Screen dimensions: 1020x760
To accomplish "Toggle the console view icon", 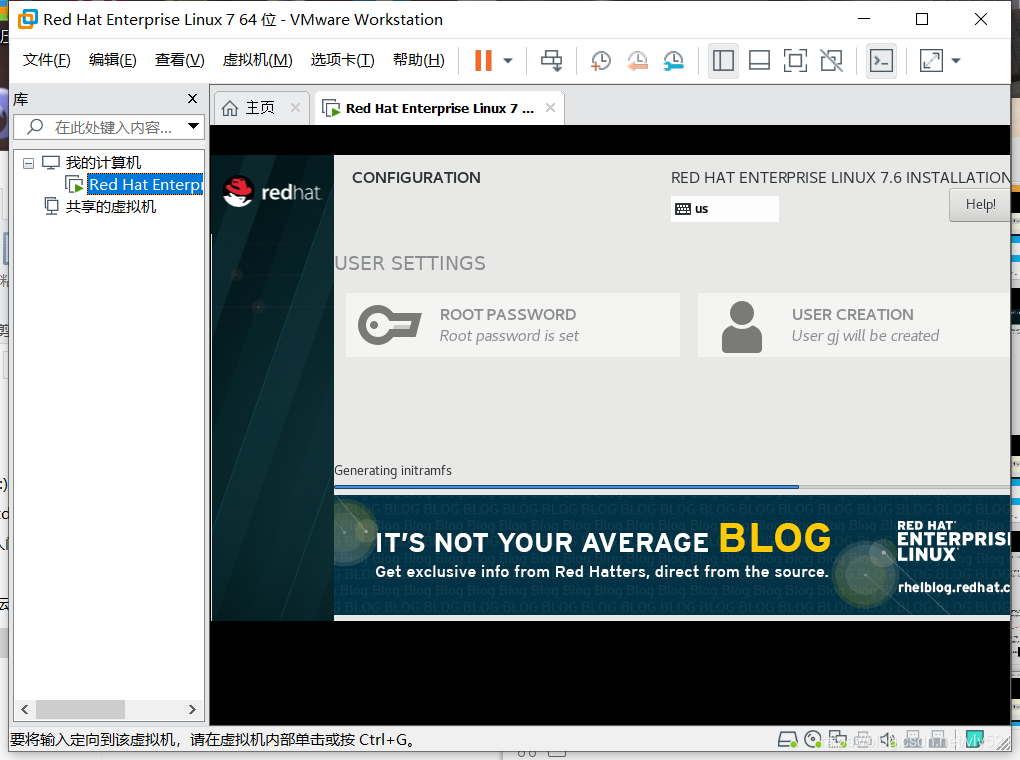I will [881, 61].
